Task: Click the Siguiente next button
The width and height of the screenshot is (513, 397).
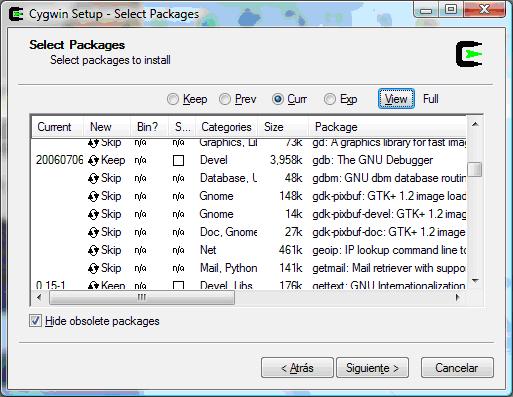Action: pos(372,368)
